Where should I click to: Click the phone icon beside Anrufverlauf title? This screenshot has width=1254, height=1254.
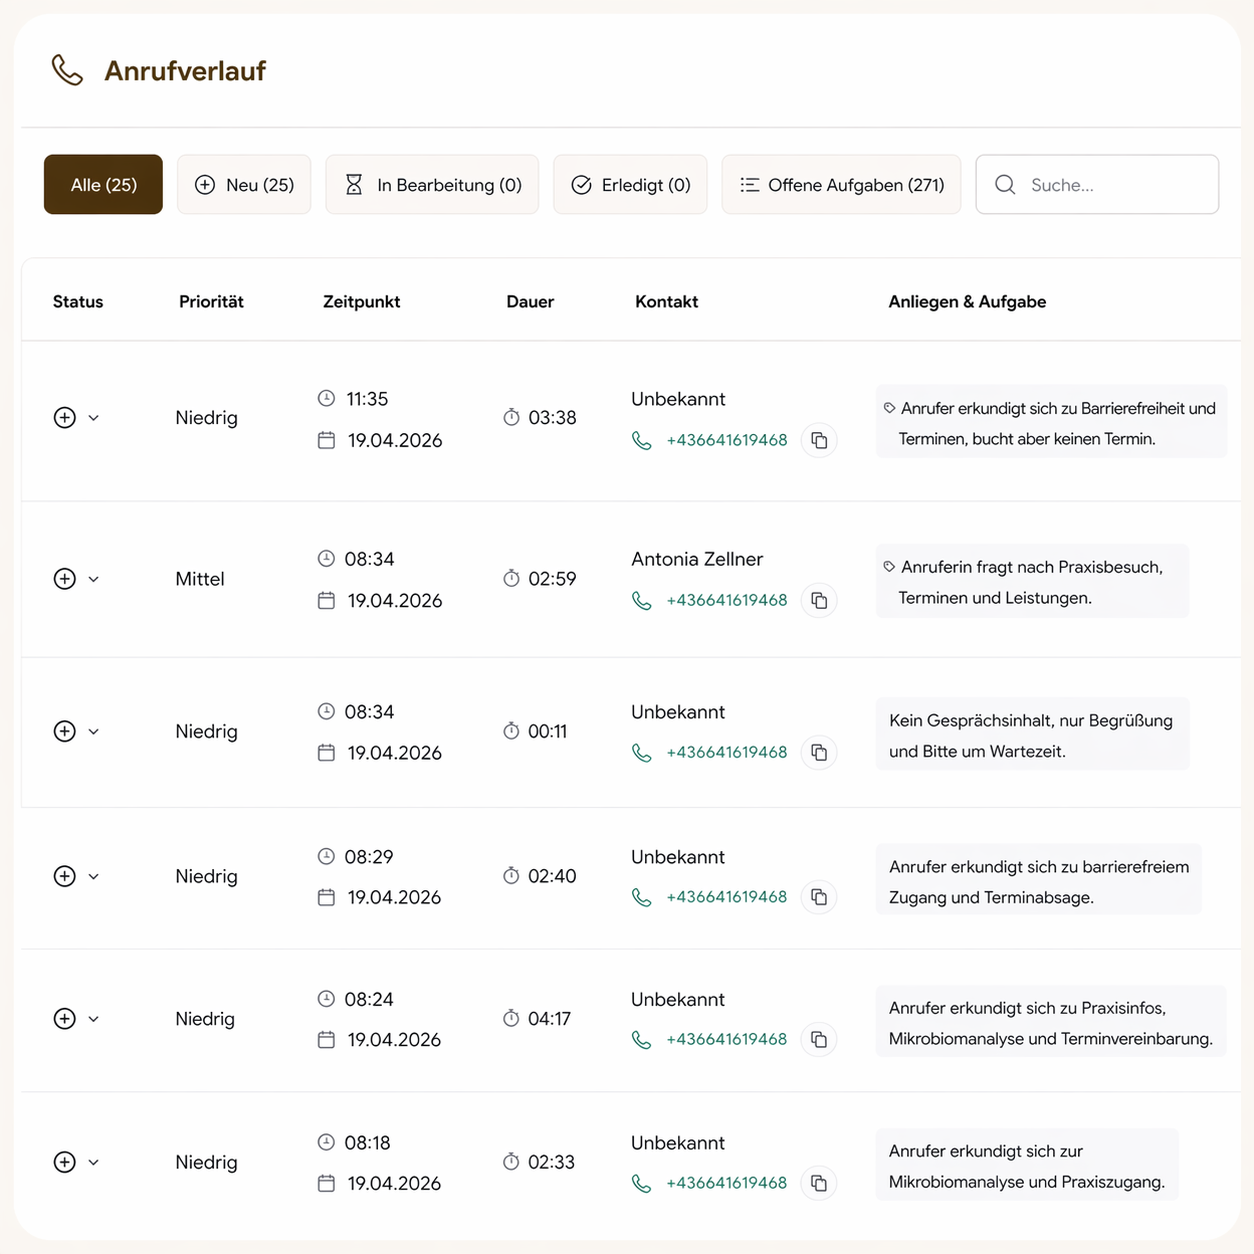point(67,70)
